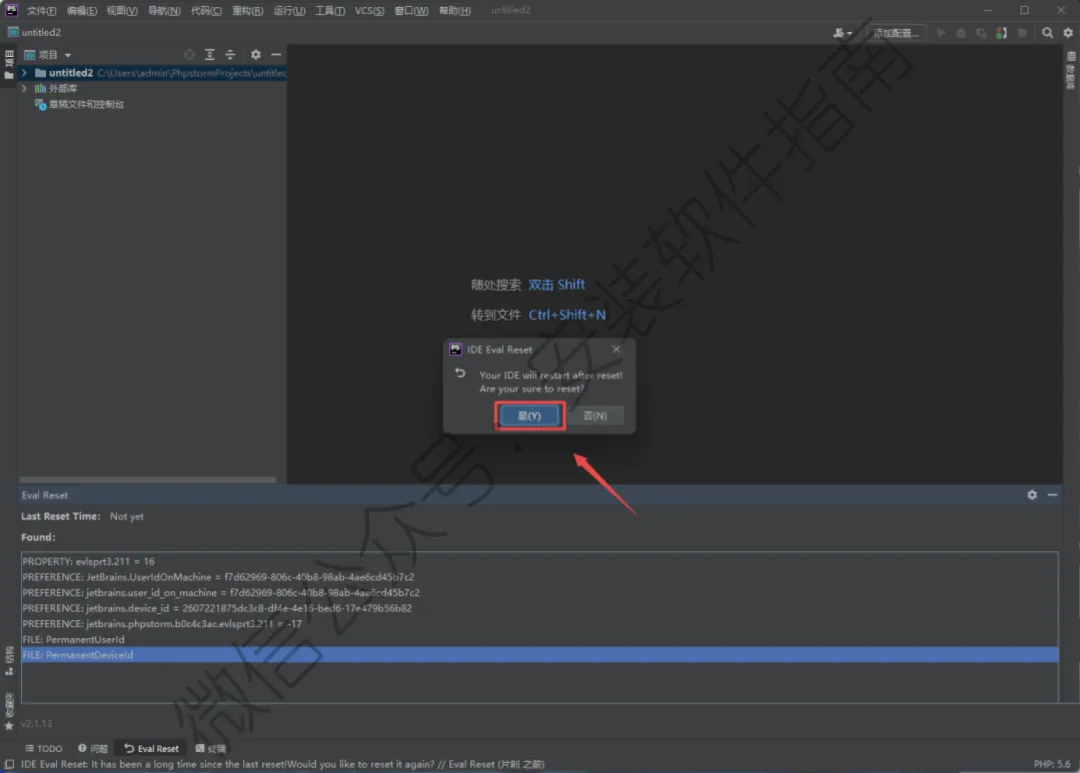
Task: Open the 重构(R) menu
Action: [247, 10]
